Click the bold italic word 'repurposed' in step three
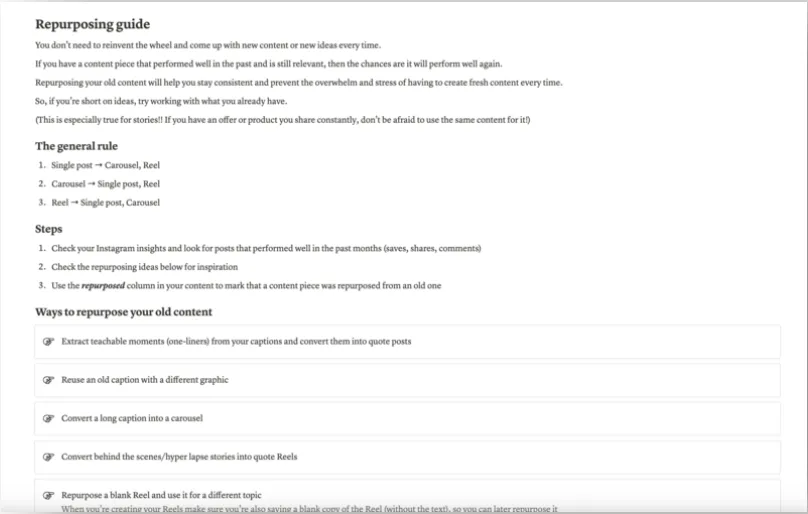 coord(103,286)
